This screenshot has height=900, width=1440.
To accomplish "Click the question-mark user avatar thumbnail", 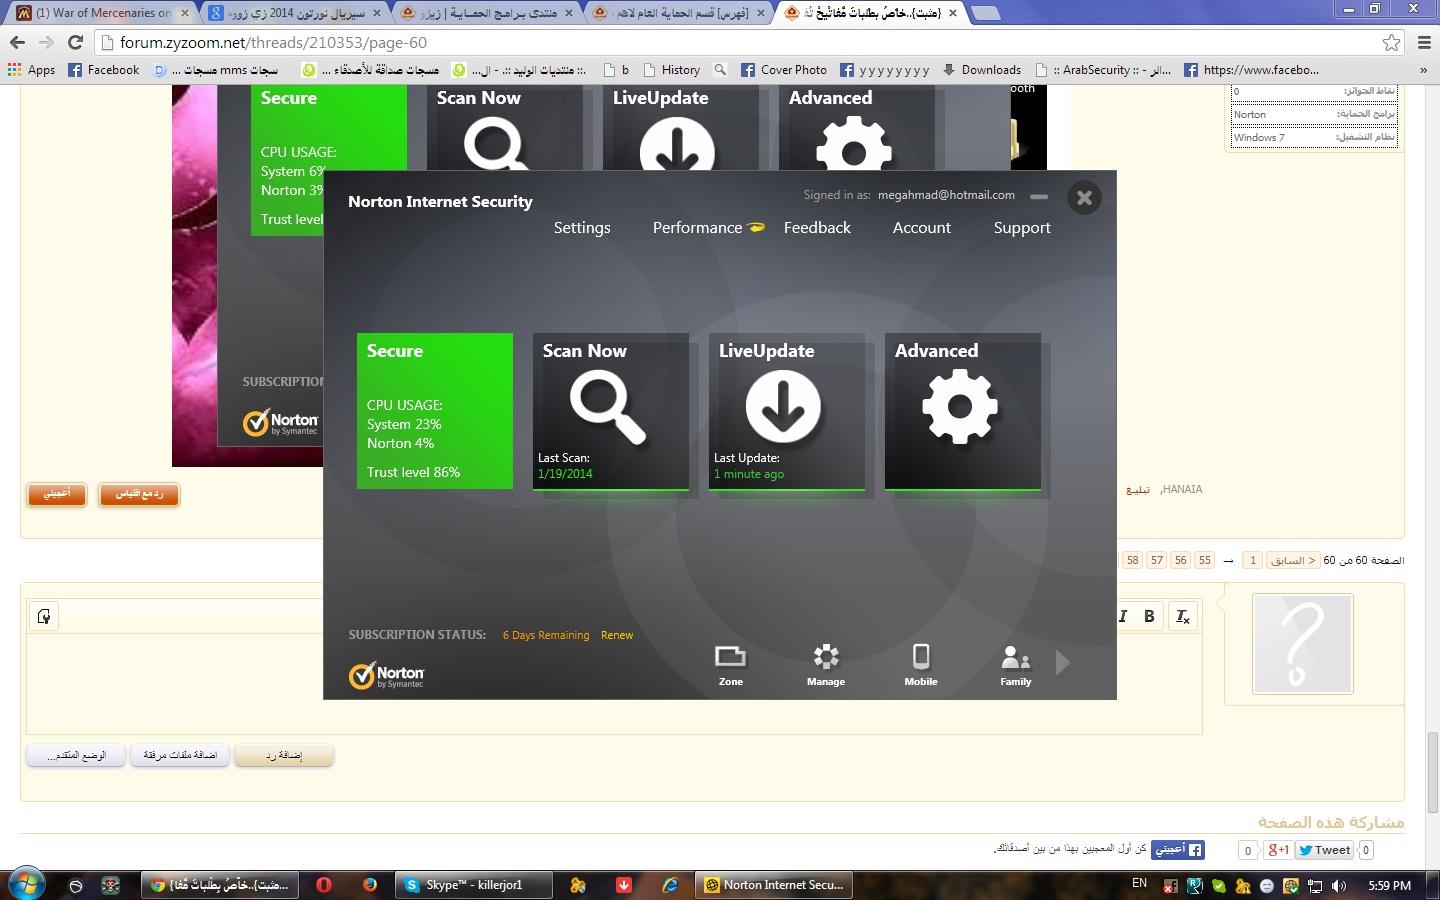I will 1302,644.
